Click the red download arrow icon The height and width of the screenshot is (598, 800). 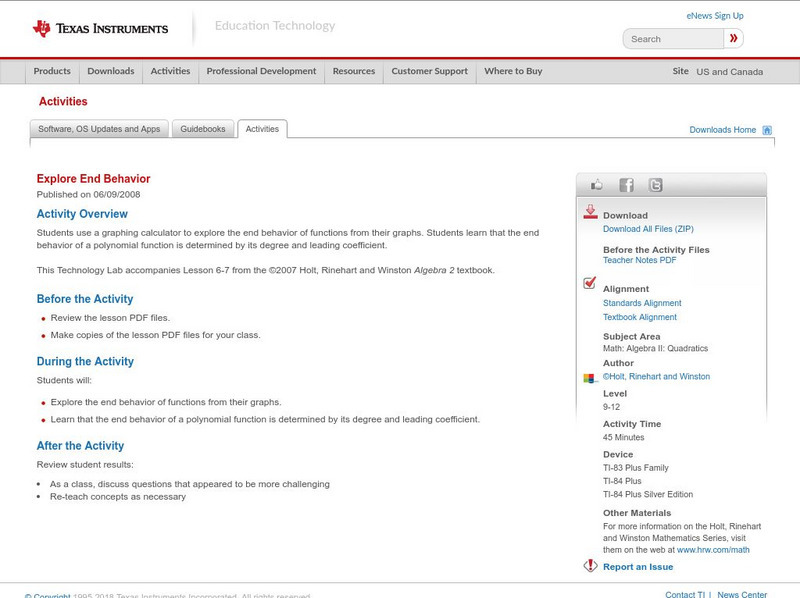pos(590,212)
